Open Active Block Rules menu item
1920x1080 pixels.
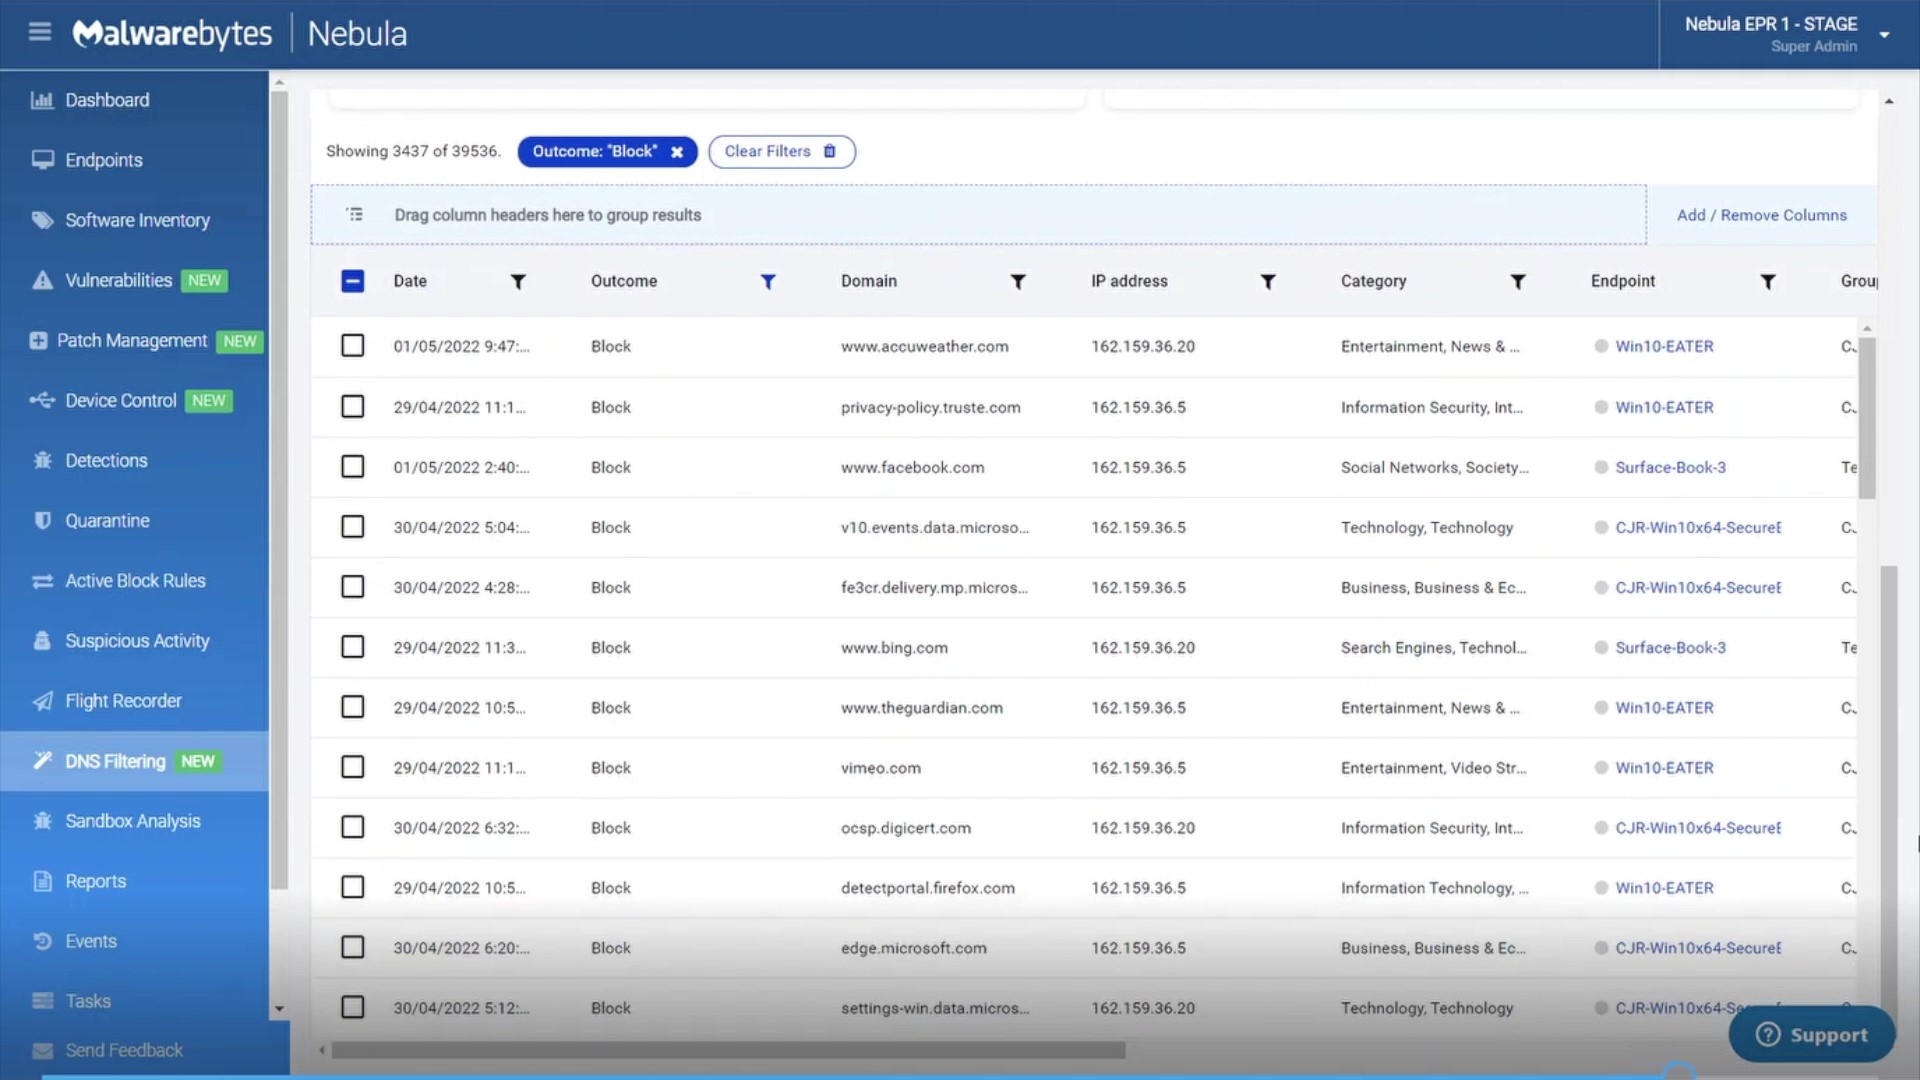pos(136,580)
